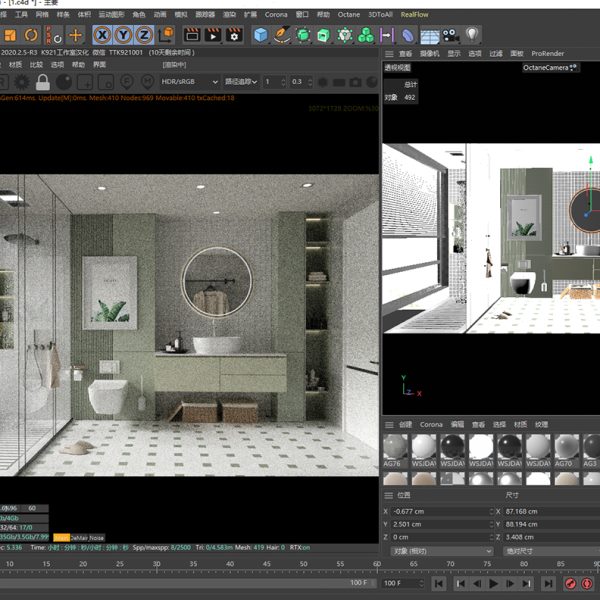
Task: Step to the previous frame
Action: point(477,584)
